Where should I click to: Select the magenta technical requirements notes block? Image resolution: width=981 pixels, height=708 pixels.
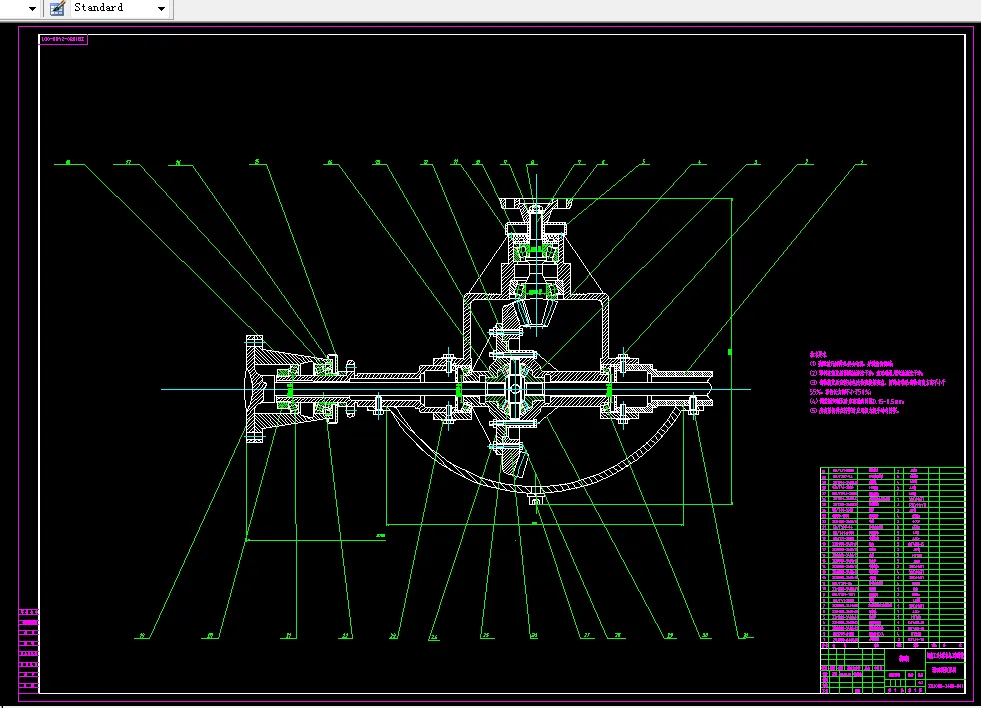tap(877, 382)
